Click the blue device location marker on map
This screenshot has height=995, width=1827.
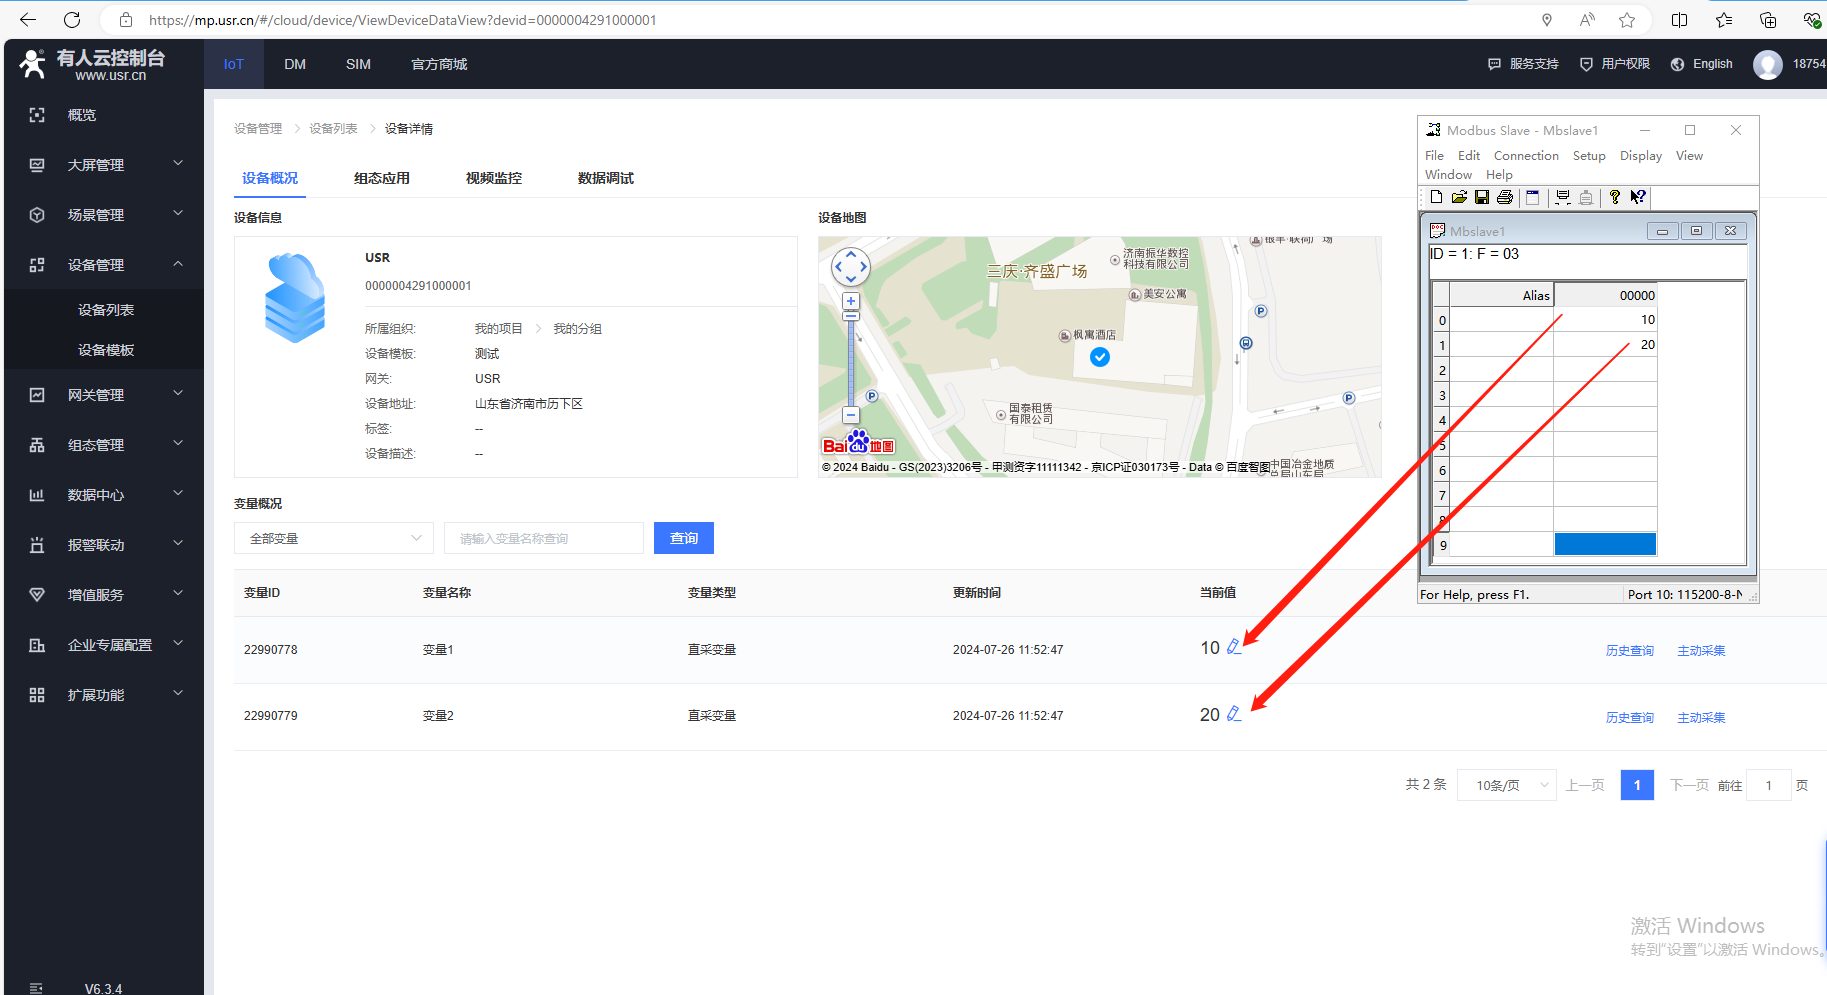tap(1100, 357)
